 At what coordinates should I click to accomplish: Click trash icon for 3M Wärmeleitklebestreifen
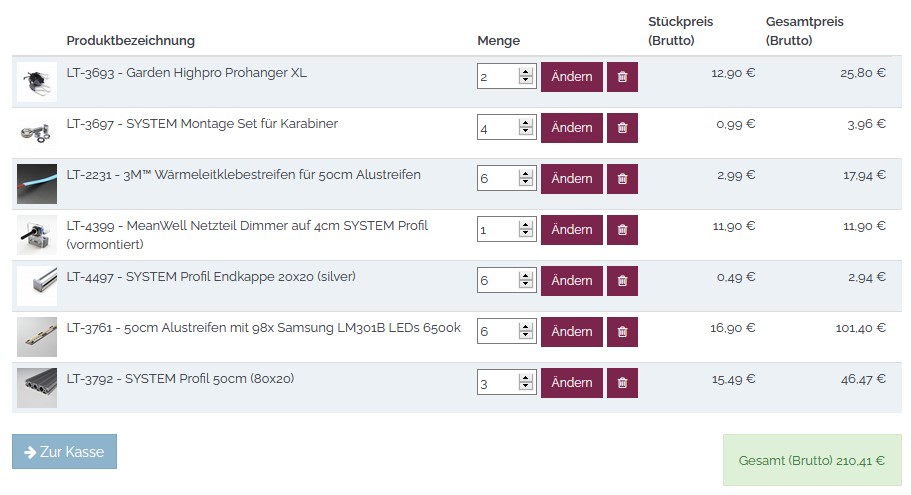pyautogui.click(x=622, y=179)
